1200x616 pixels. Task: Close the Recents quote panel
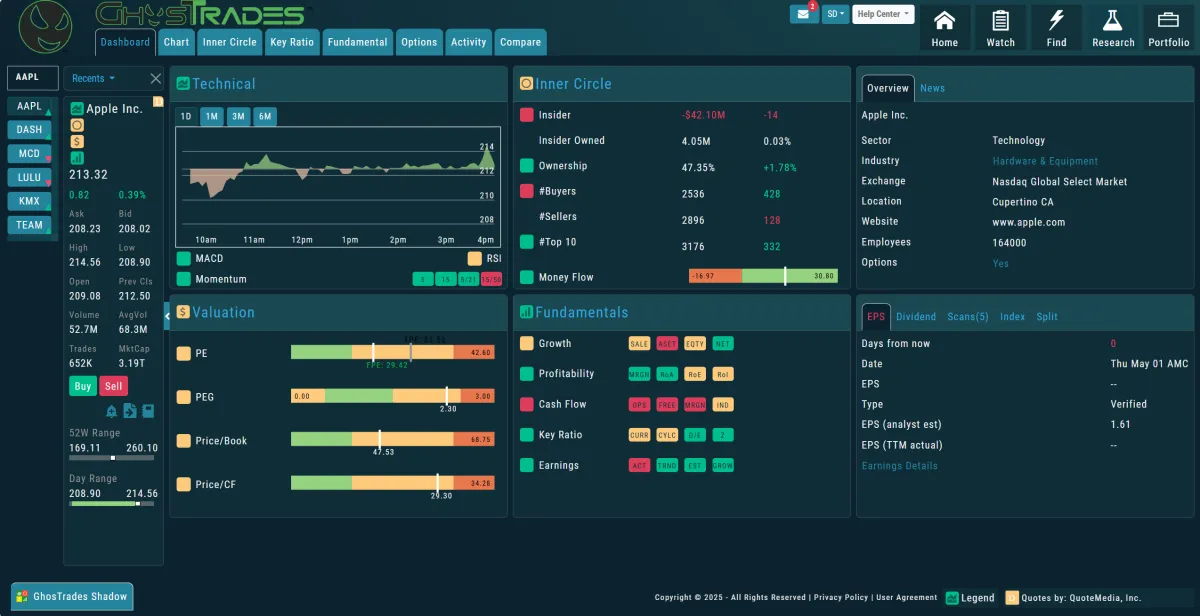[x=156, y=78]
